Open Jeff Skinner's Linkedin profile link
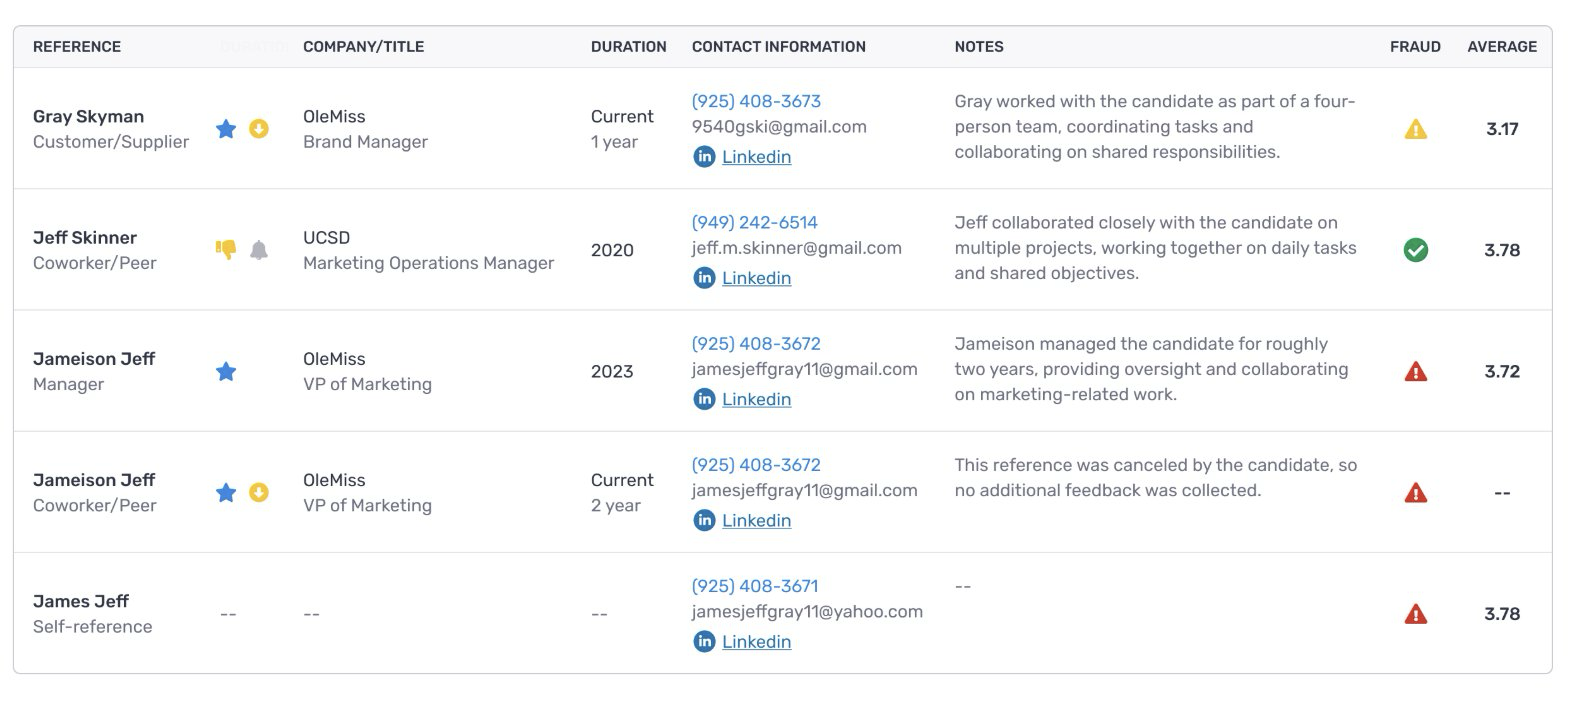Viewport: 1570px width, 702px height. pos(756,278)
